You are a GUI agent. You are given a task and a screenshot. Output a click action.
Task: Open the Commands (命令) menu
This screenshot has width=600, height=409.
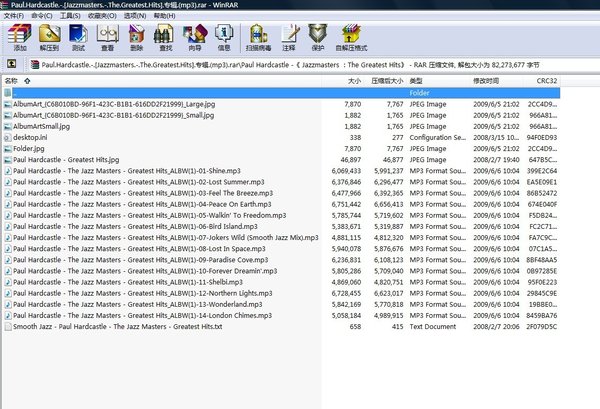(42, 16)
